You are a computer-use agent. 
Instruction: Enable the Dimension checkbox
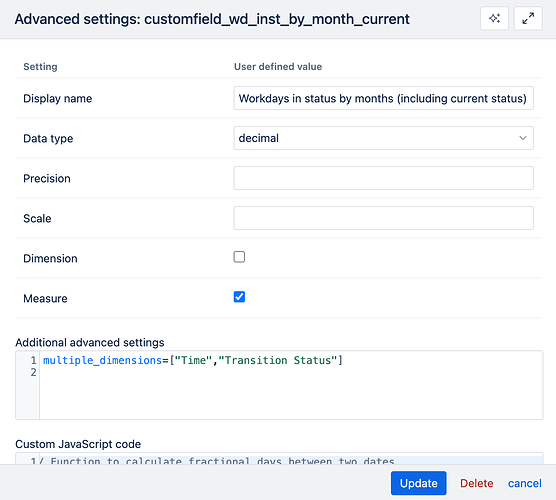(239, 257)
